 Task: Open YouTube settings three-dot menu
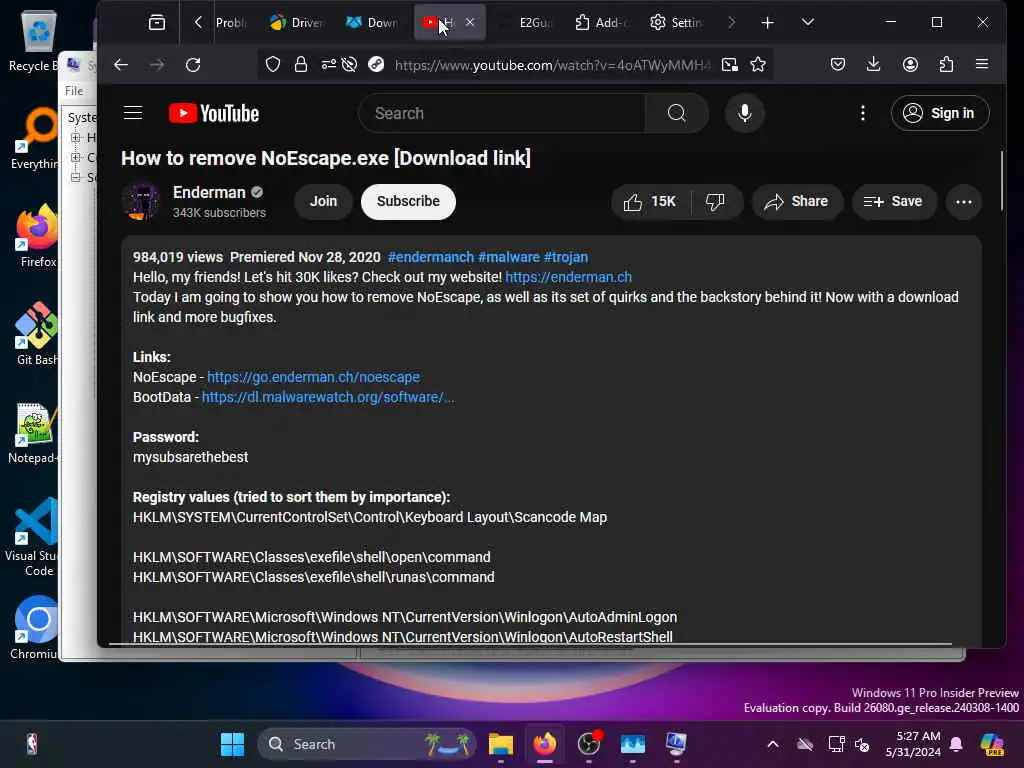click(863, 113)
